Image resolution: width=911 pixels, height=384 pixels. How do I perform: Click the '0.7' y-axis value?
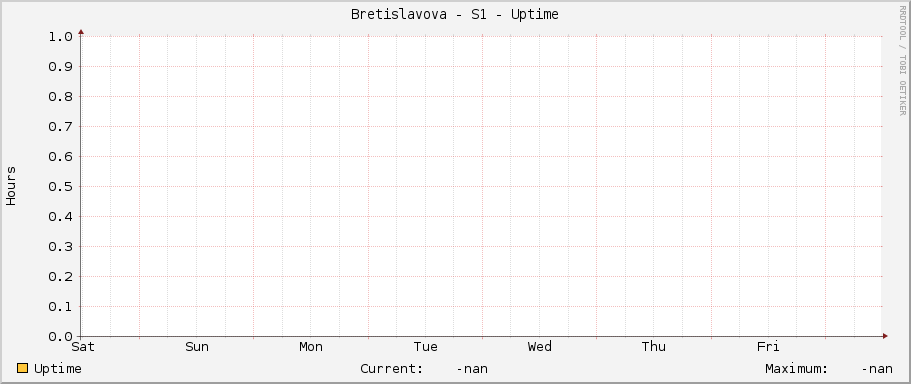[60, 127]
